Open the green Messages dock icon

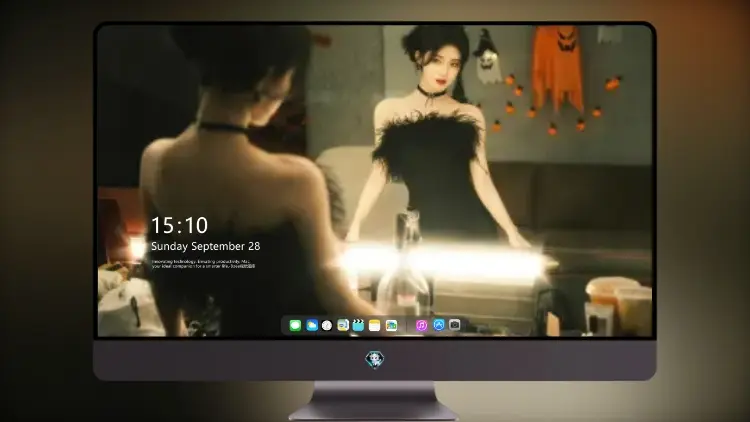pyautogui.click(x=295, y=325)
